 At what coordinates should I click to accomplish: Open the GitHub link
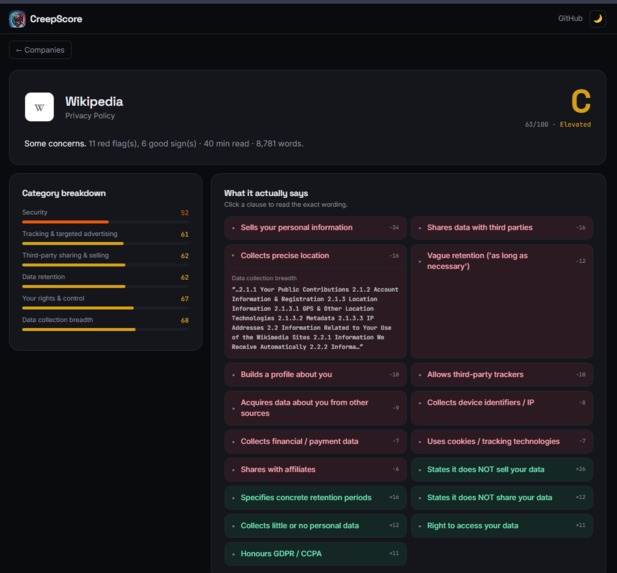[x=570, y=18]
